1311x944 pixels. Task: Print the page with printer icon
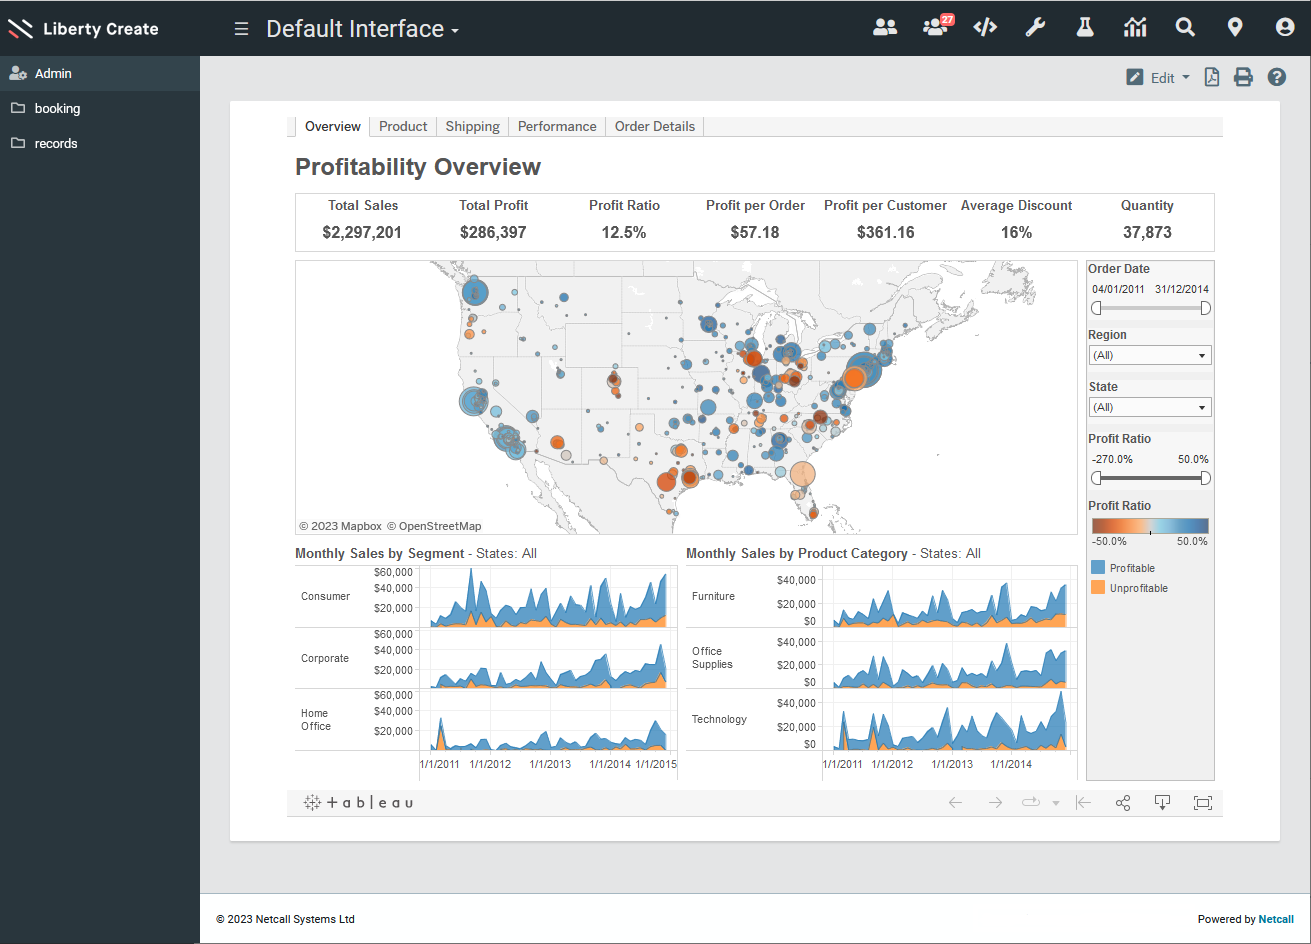(x=1243, y=77)
